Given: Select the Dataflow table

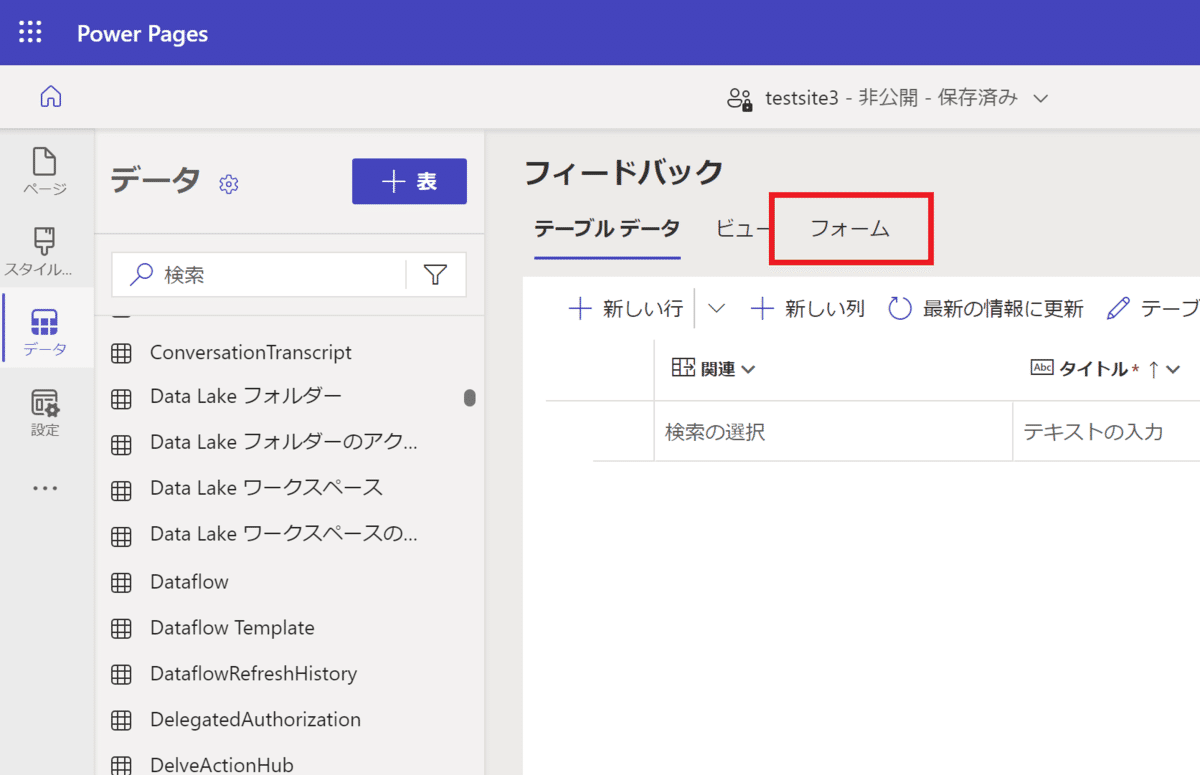Looking at the screenshot, I should (x=189, y=581).
